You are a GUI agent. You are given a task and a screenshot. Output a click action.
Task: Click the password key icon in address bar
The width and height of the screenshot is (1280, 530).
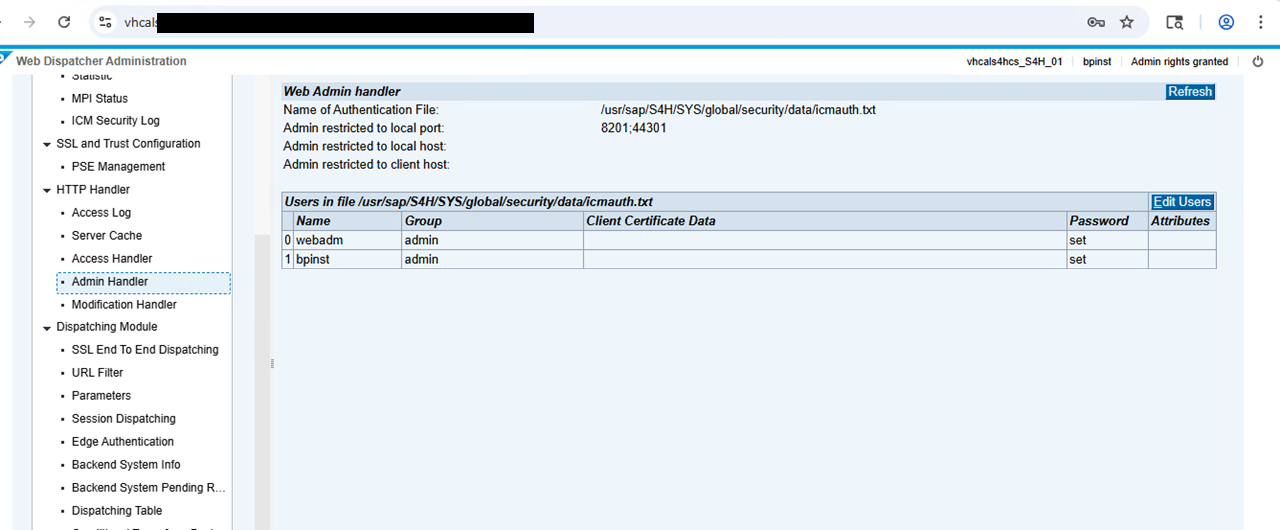click(x=1096, y=22)
